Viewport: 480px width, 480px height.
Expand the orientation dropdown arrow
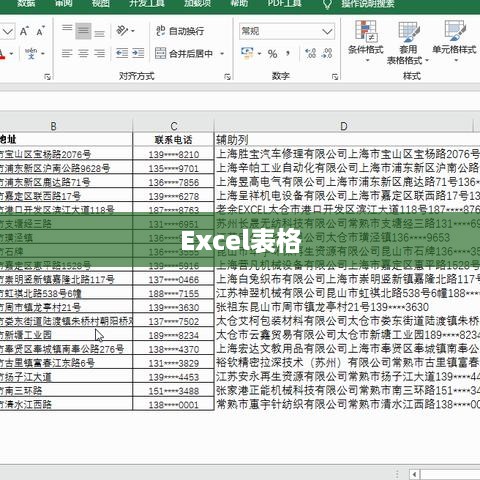133,31
